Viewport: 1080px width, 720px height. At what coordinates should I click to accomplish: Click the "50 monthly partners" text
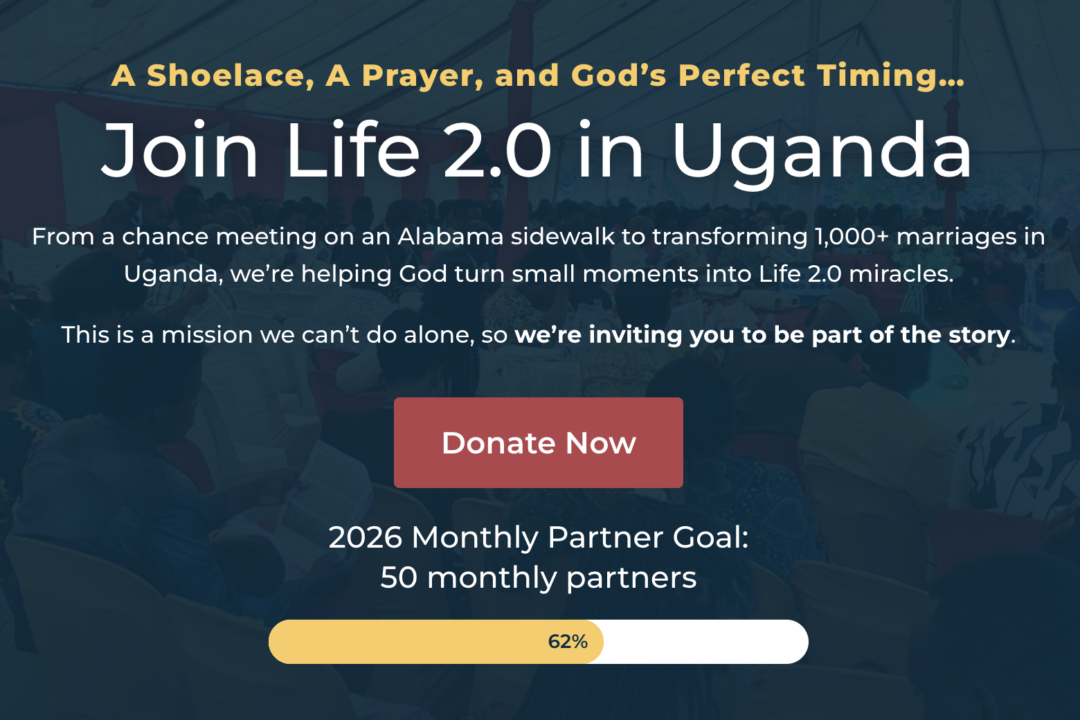point(538,578)
